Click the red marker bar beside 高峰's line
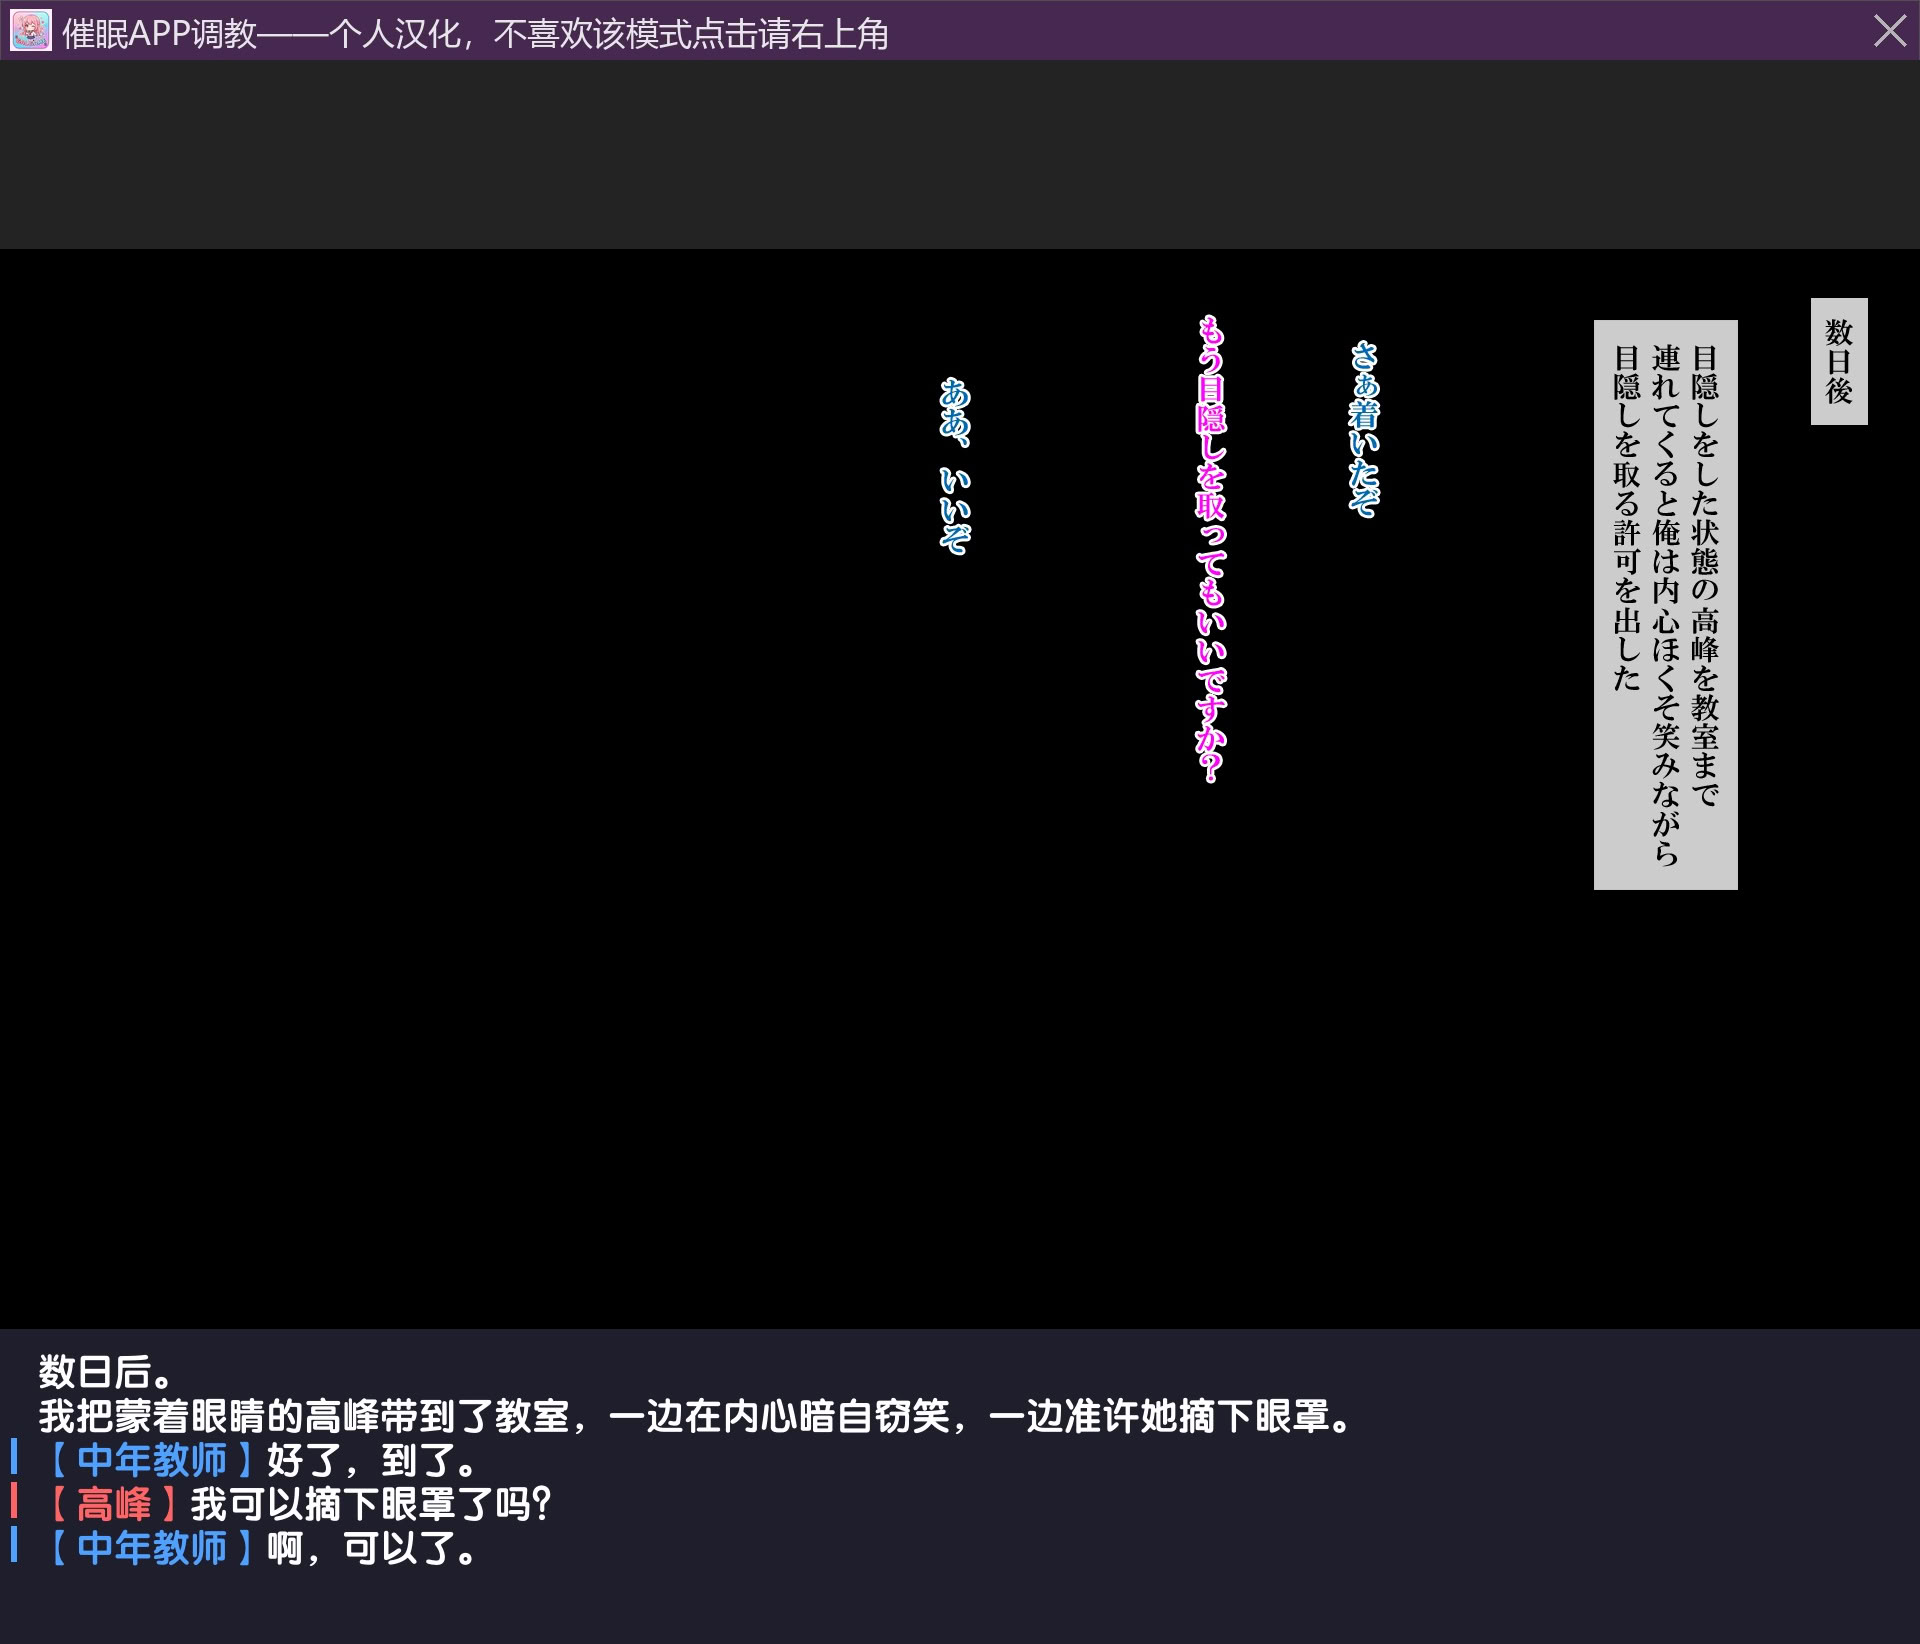1920x1644 pixels. [14, 1500]
